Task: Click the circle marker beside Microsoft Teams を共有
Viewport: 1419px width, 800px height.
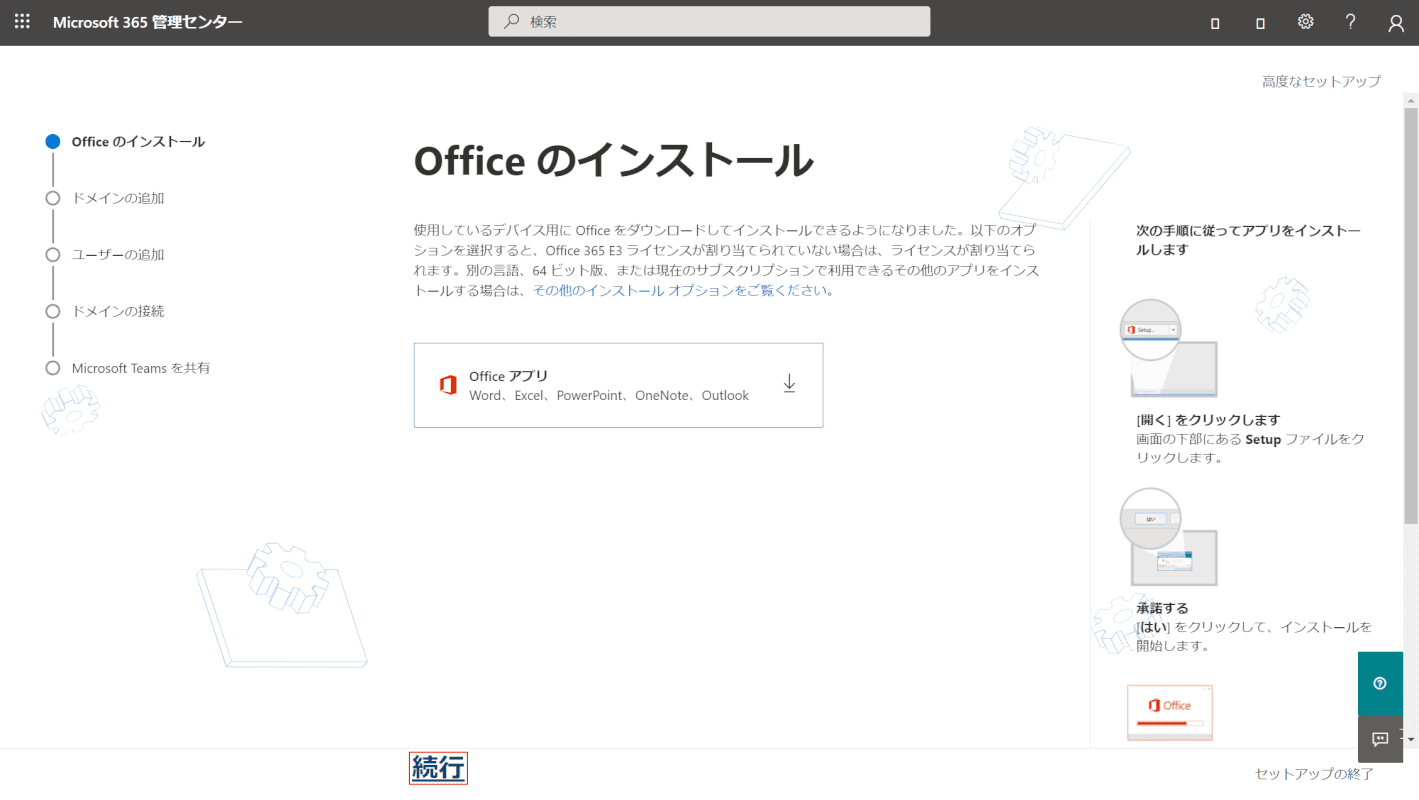Action: click(x=53, y=368)
